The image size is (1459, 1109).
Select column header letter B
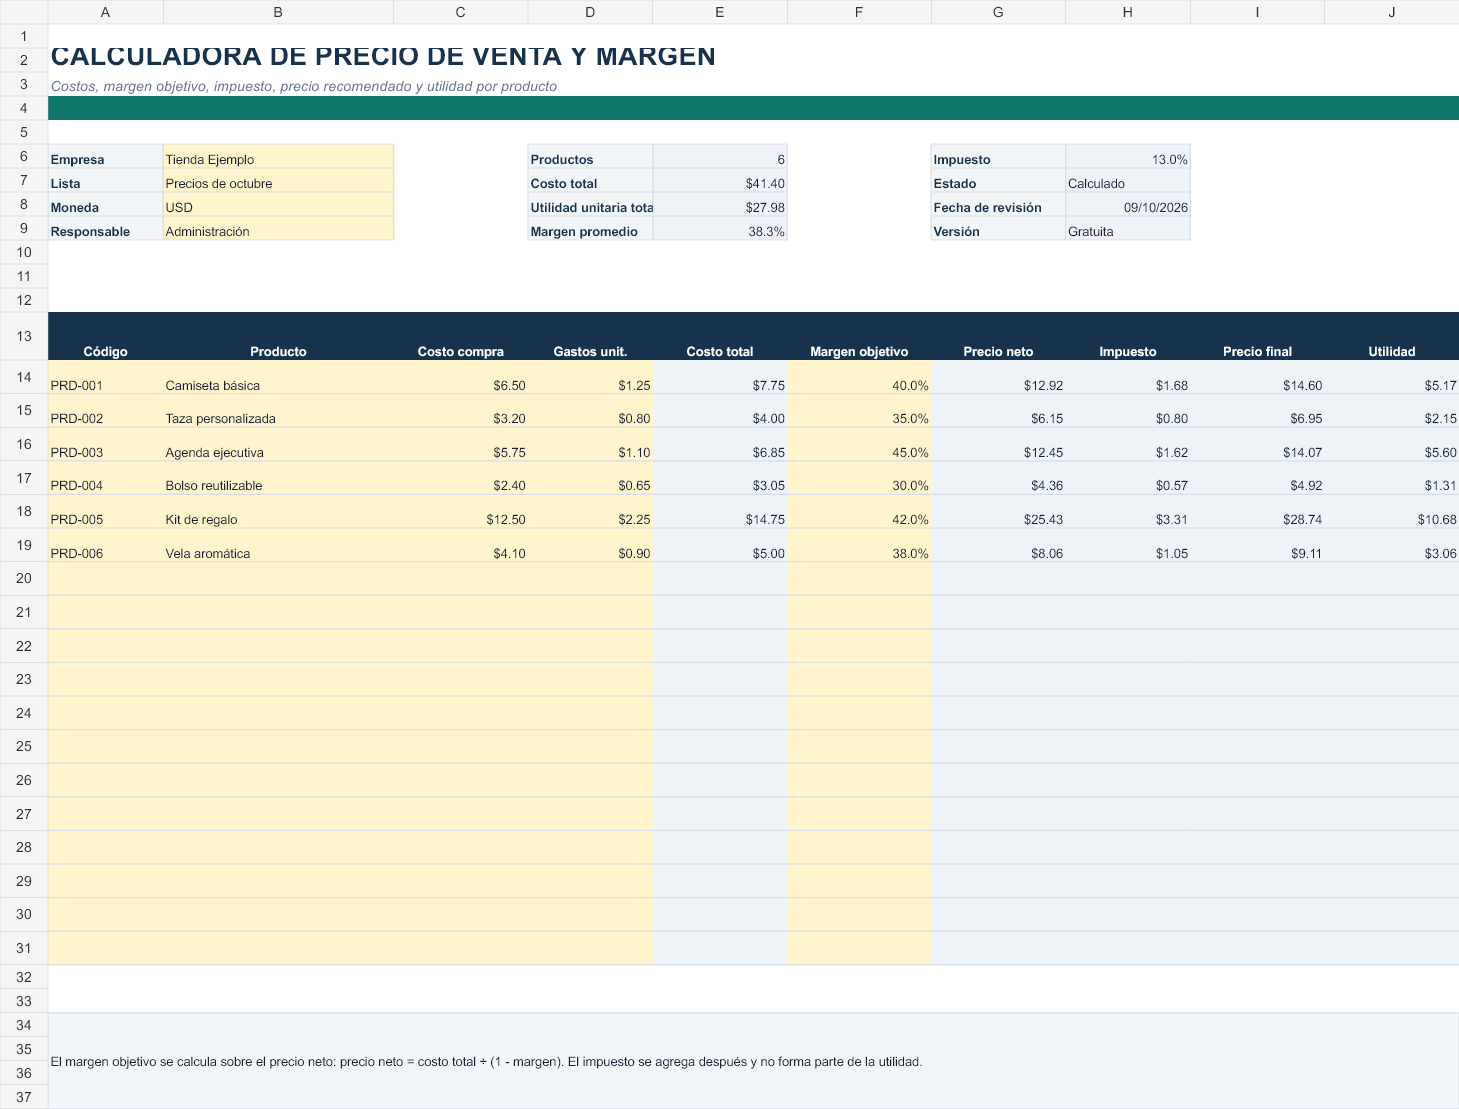click(x=278, y=12)
